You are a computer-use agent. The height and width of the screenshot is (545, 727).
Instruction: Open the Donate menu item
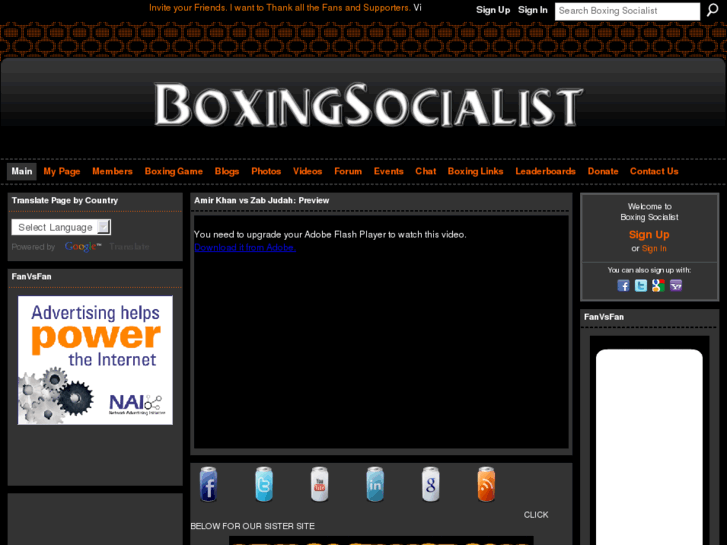[x=603, y=171]
